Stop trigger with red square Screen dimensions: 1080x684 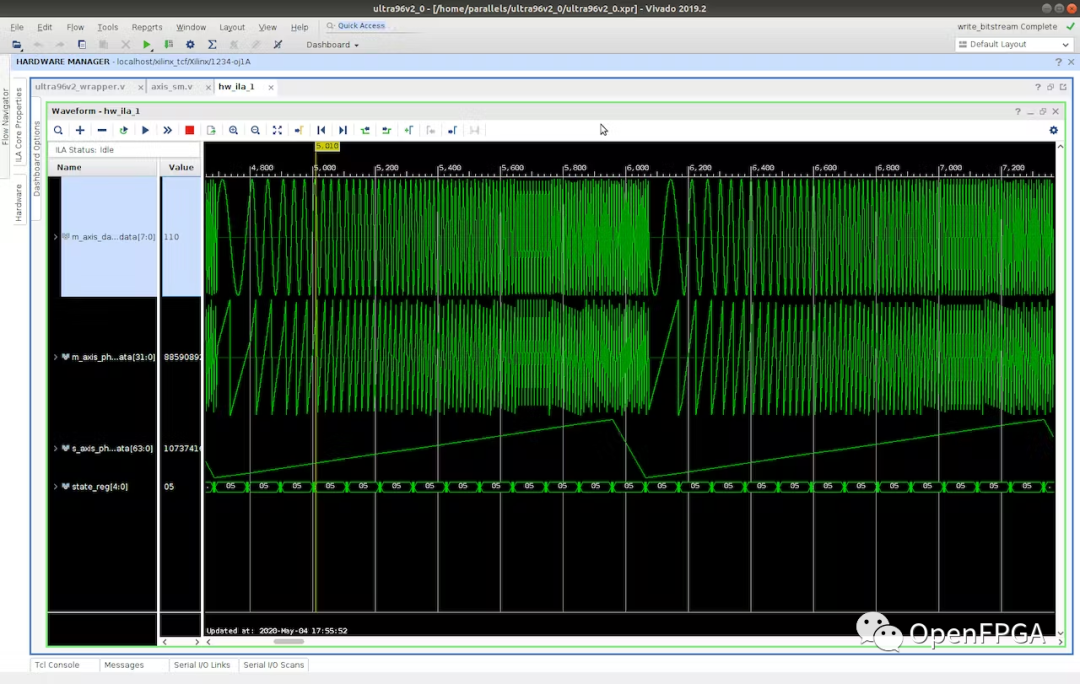(189, 130)
